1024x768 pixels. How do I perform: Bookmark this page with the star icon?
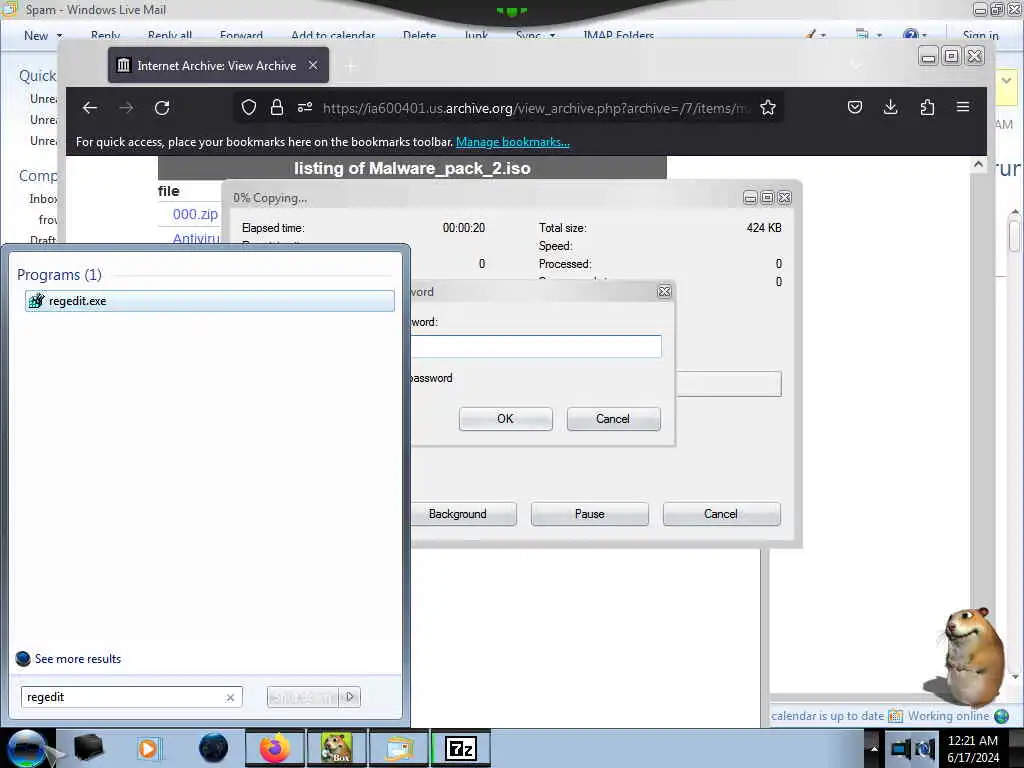[768, 108]
